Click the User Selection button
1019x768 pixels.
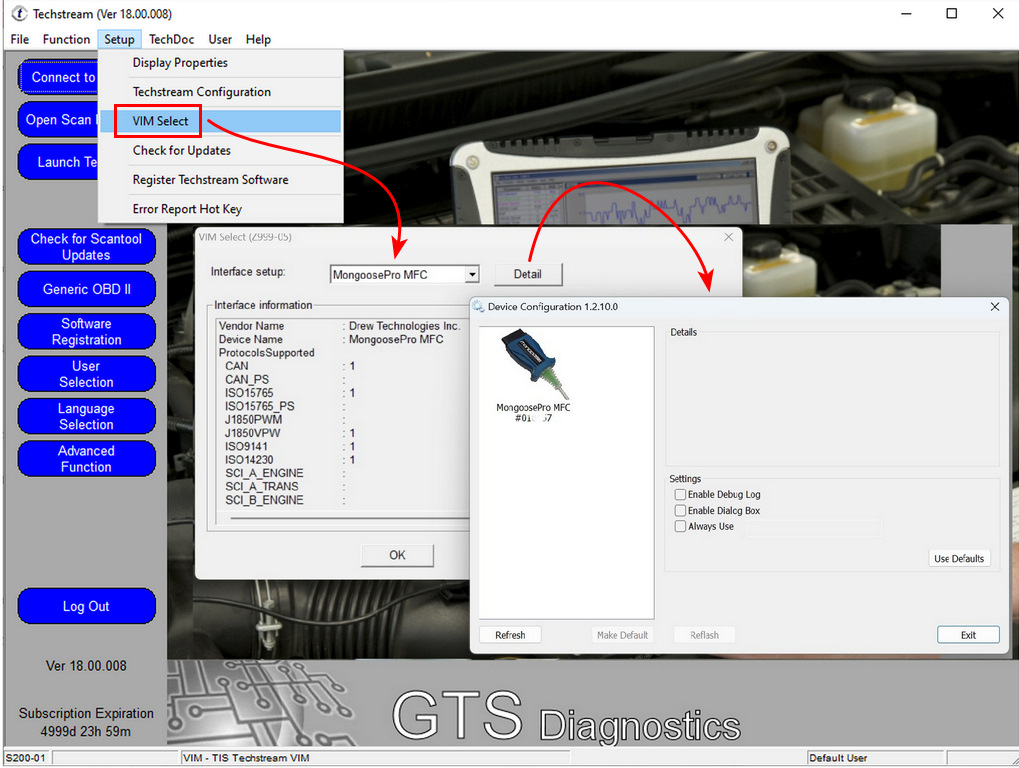tap(86, 374)
